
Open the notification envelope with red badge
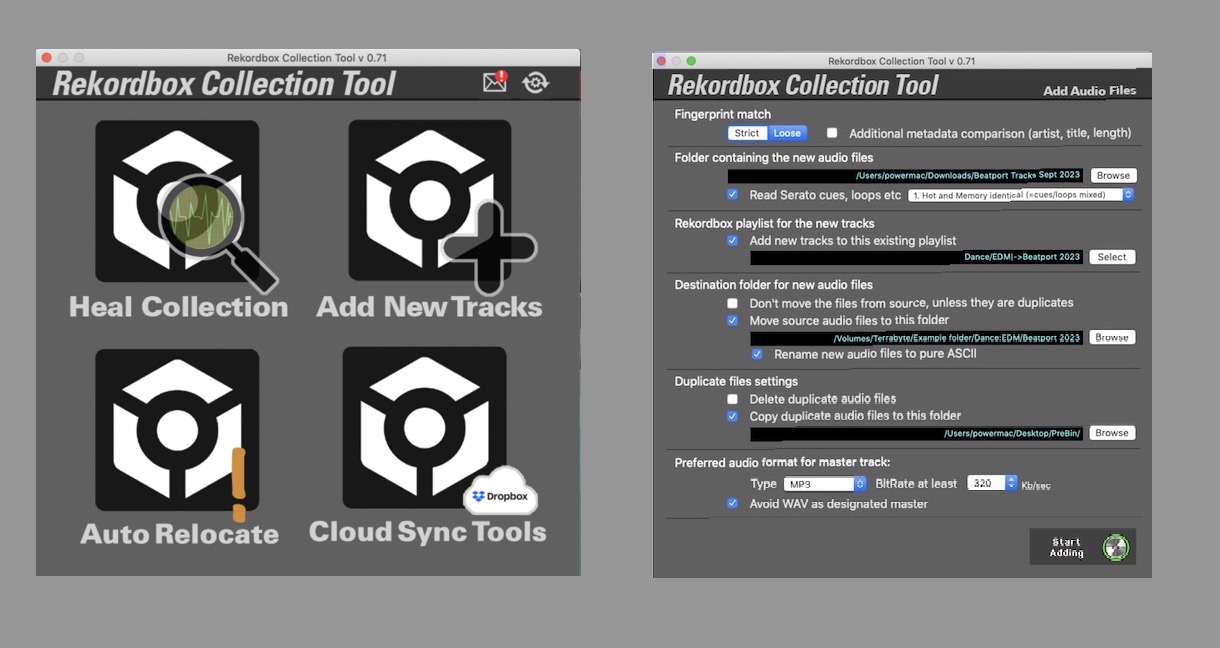494,82
